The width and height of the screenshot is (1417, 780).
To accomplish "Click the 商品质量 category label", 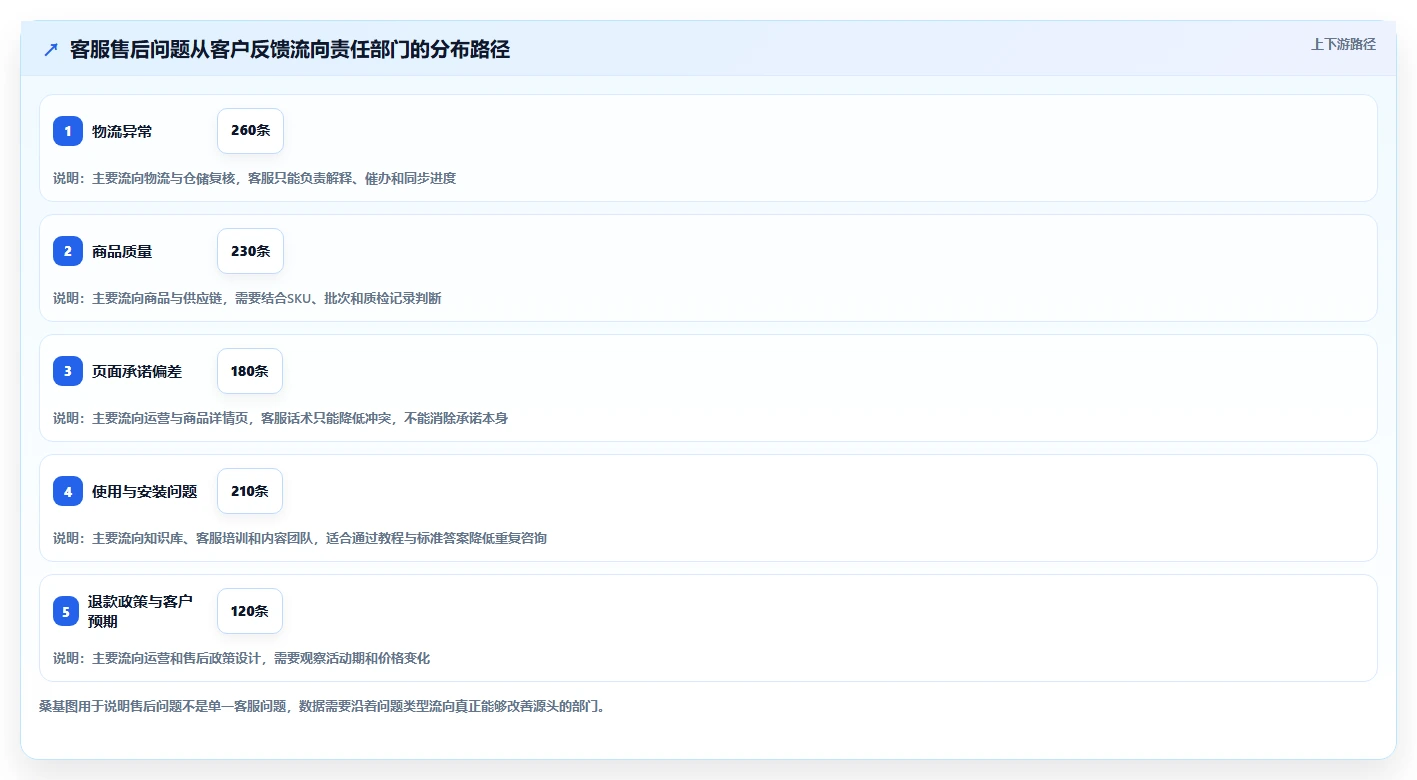I will pyautogui.click(x=122, y=251).
